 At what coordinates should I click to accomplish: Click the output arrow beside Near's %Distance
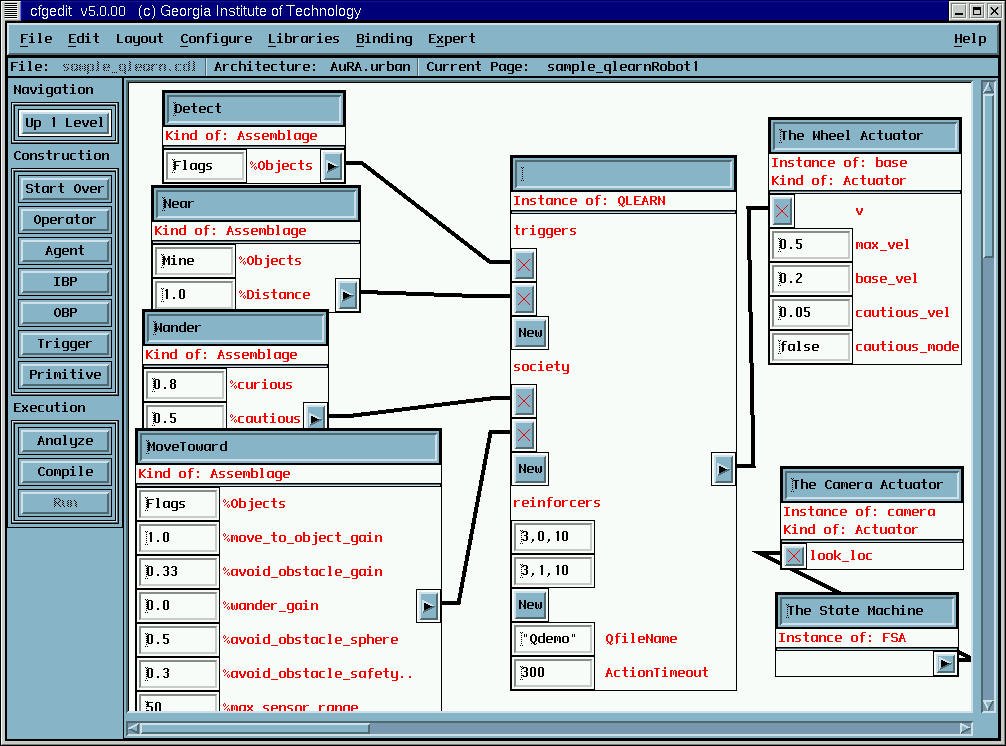click(347, 295)
